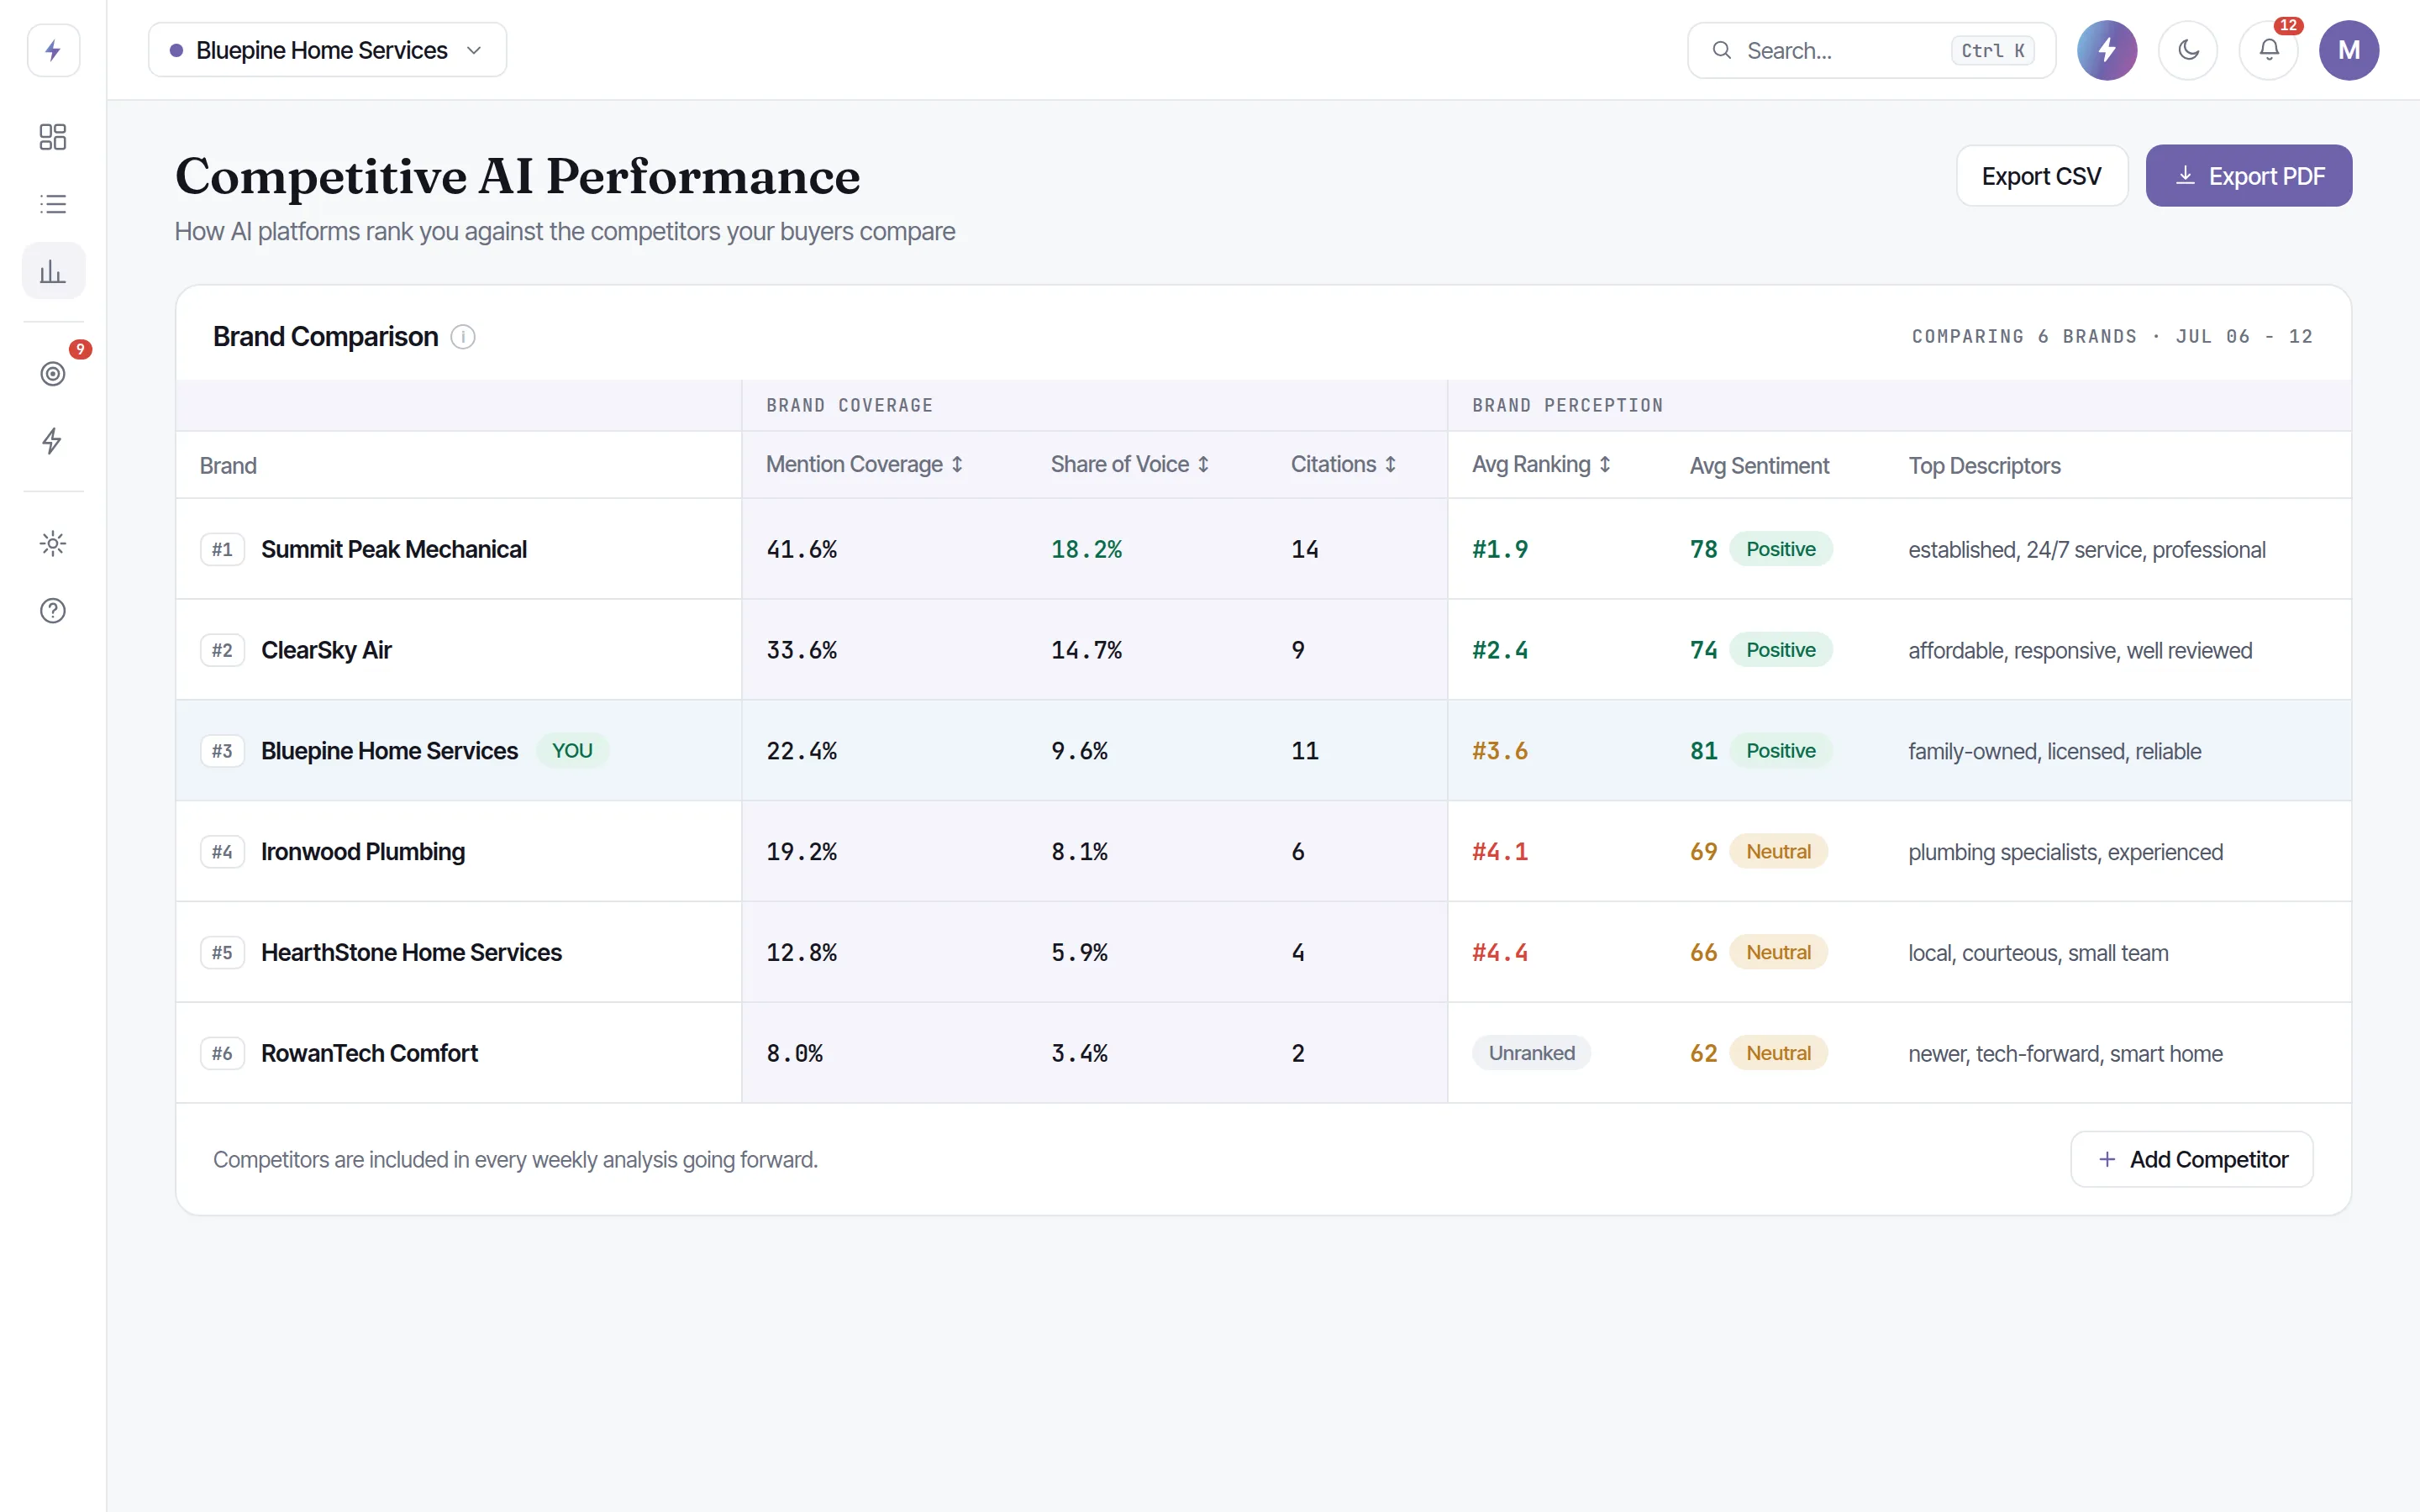The height and width of the screenshot is (1512, 2420).
Task: Click the Ctrl K shortcut hint
Action: click(1992, 50)
